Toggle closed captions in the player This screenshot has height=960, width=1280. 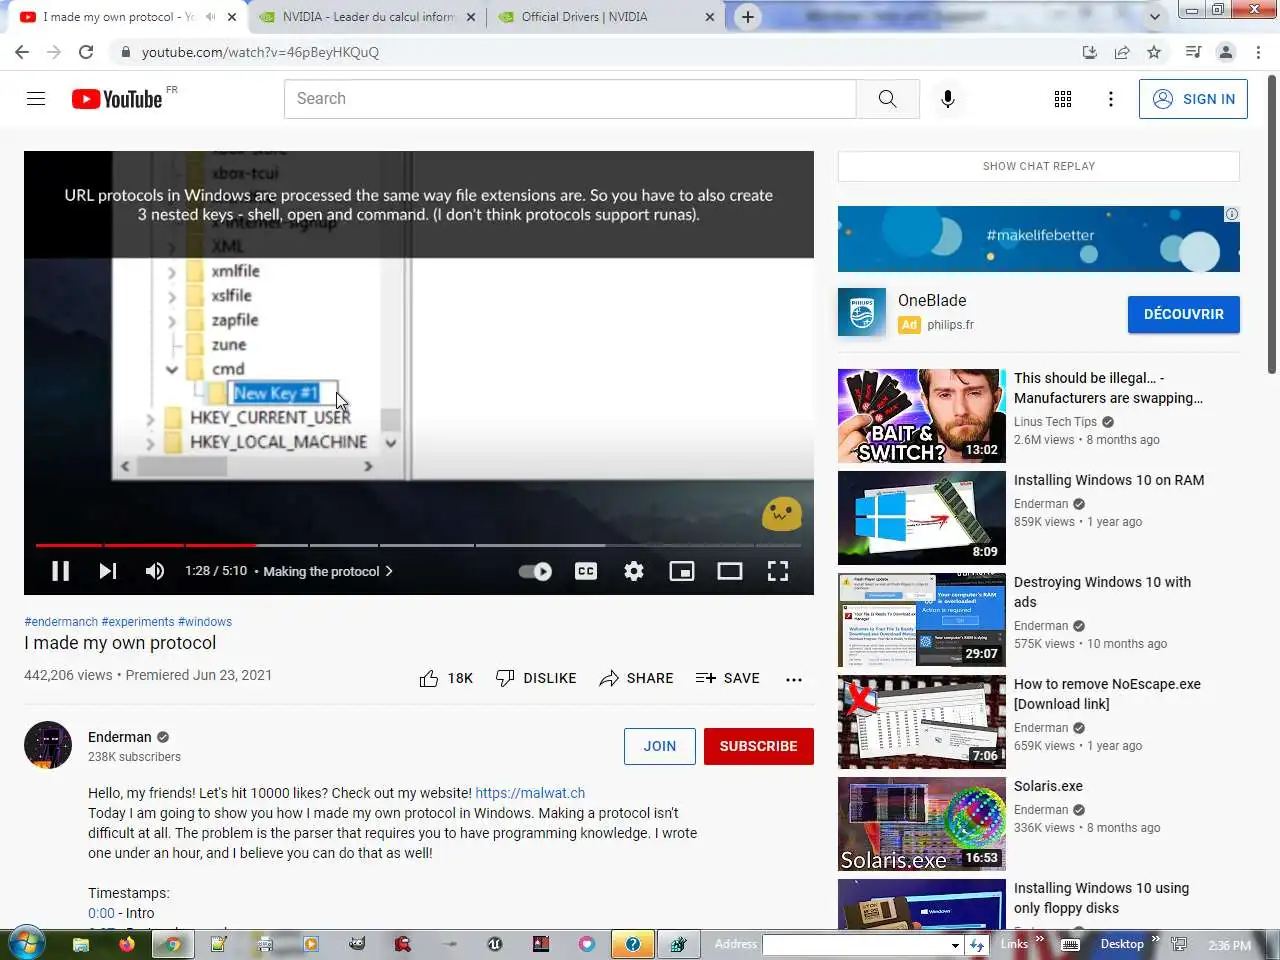coord(586,571)
